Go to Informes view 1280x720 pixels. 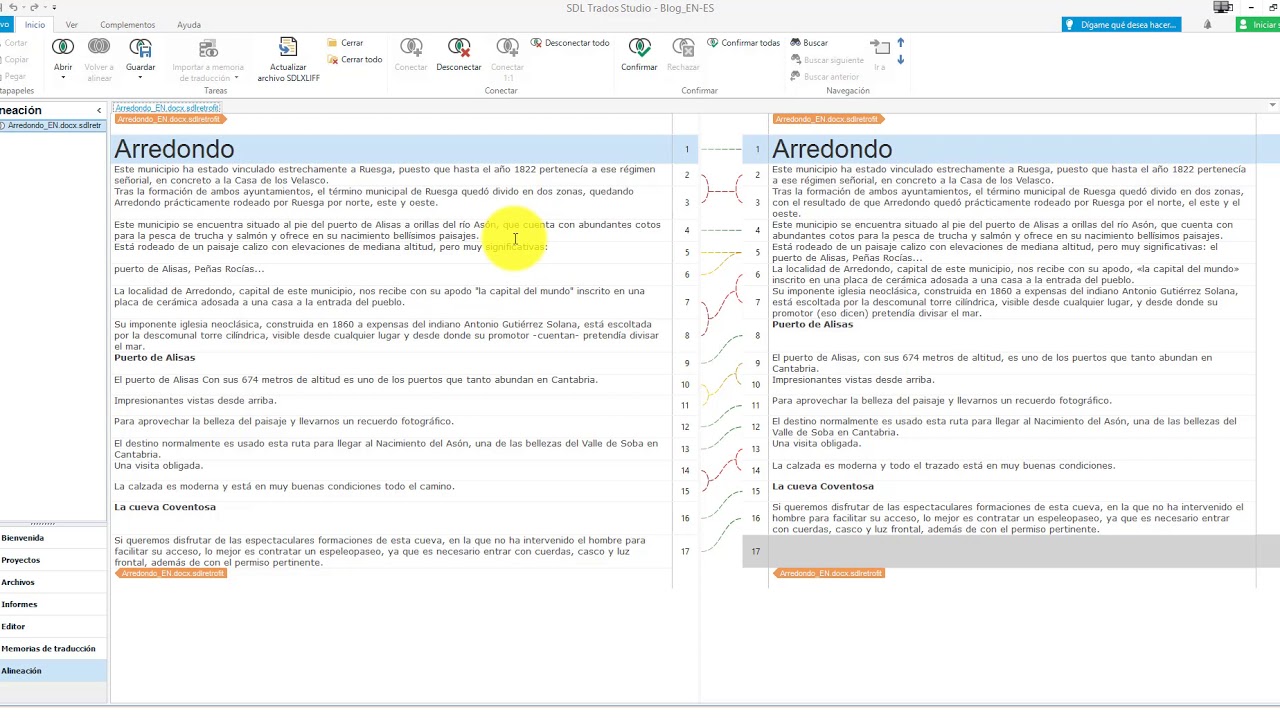[x=53, y=604]
